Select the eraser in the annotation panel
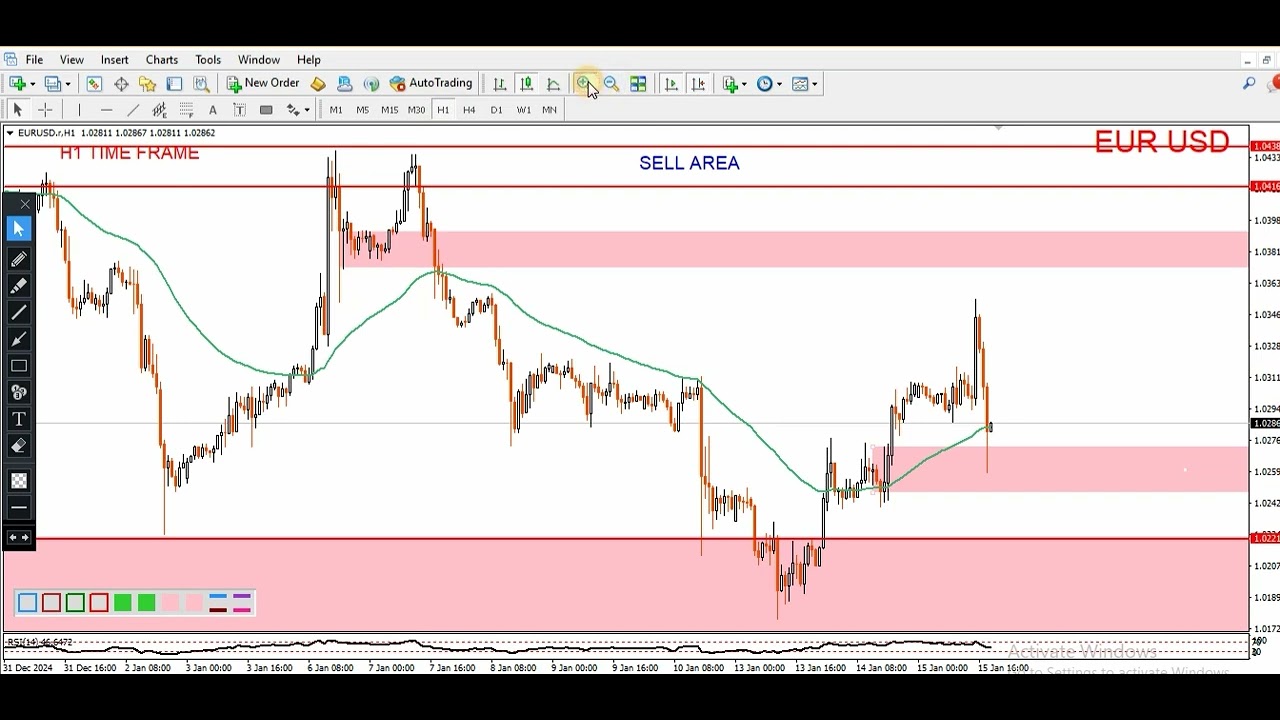 pyautogui.click(x=18, y=446)
